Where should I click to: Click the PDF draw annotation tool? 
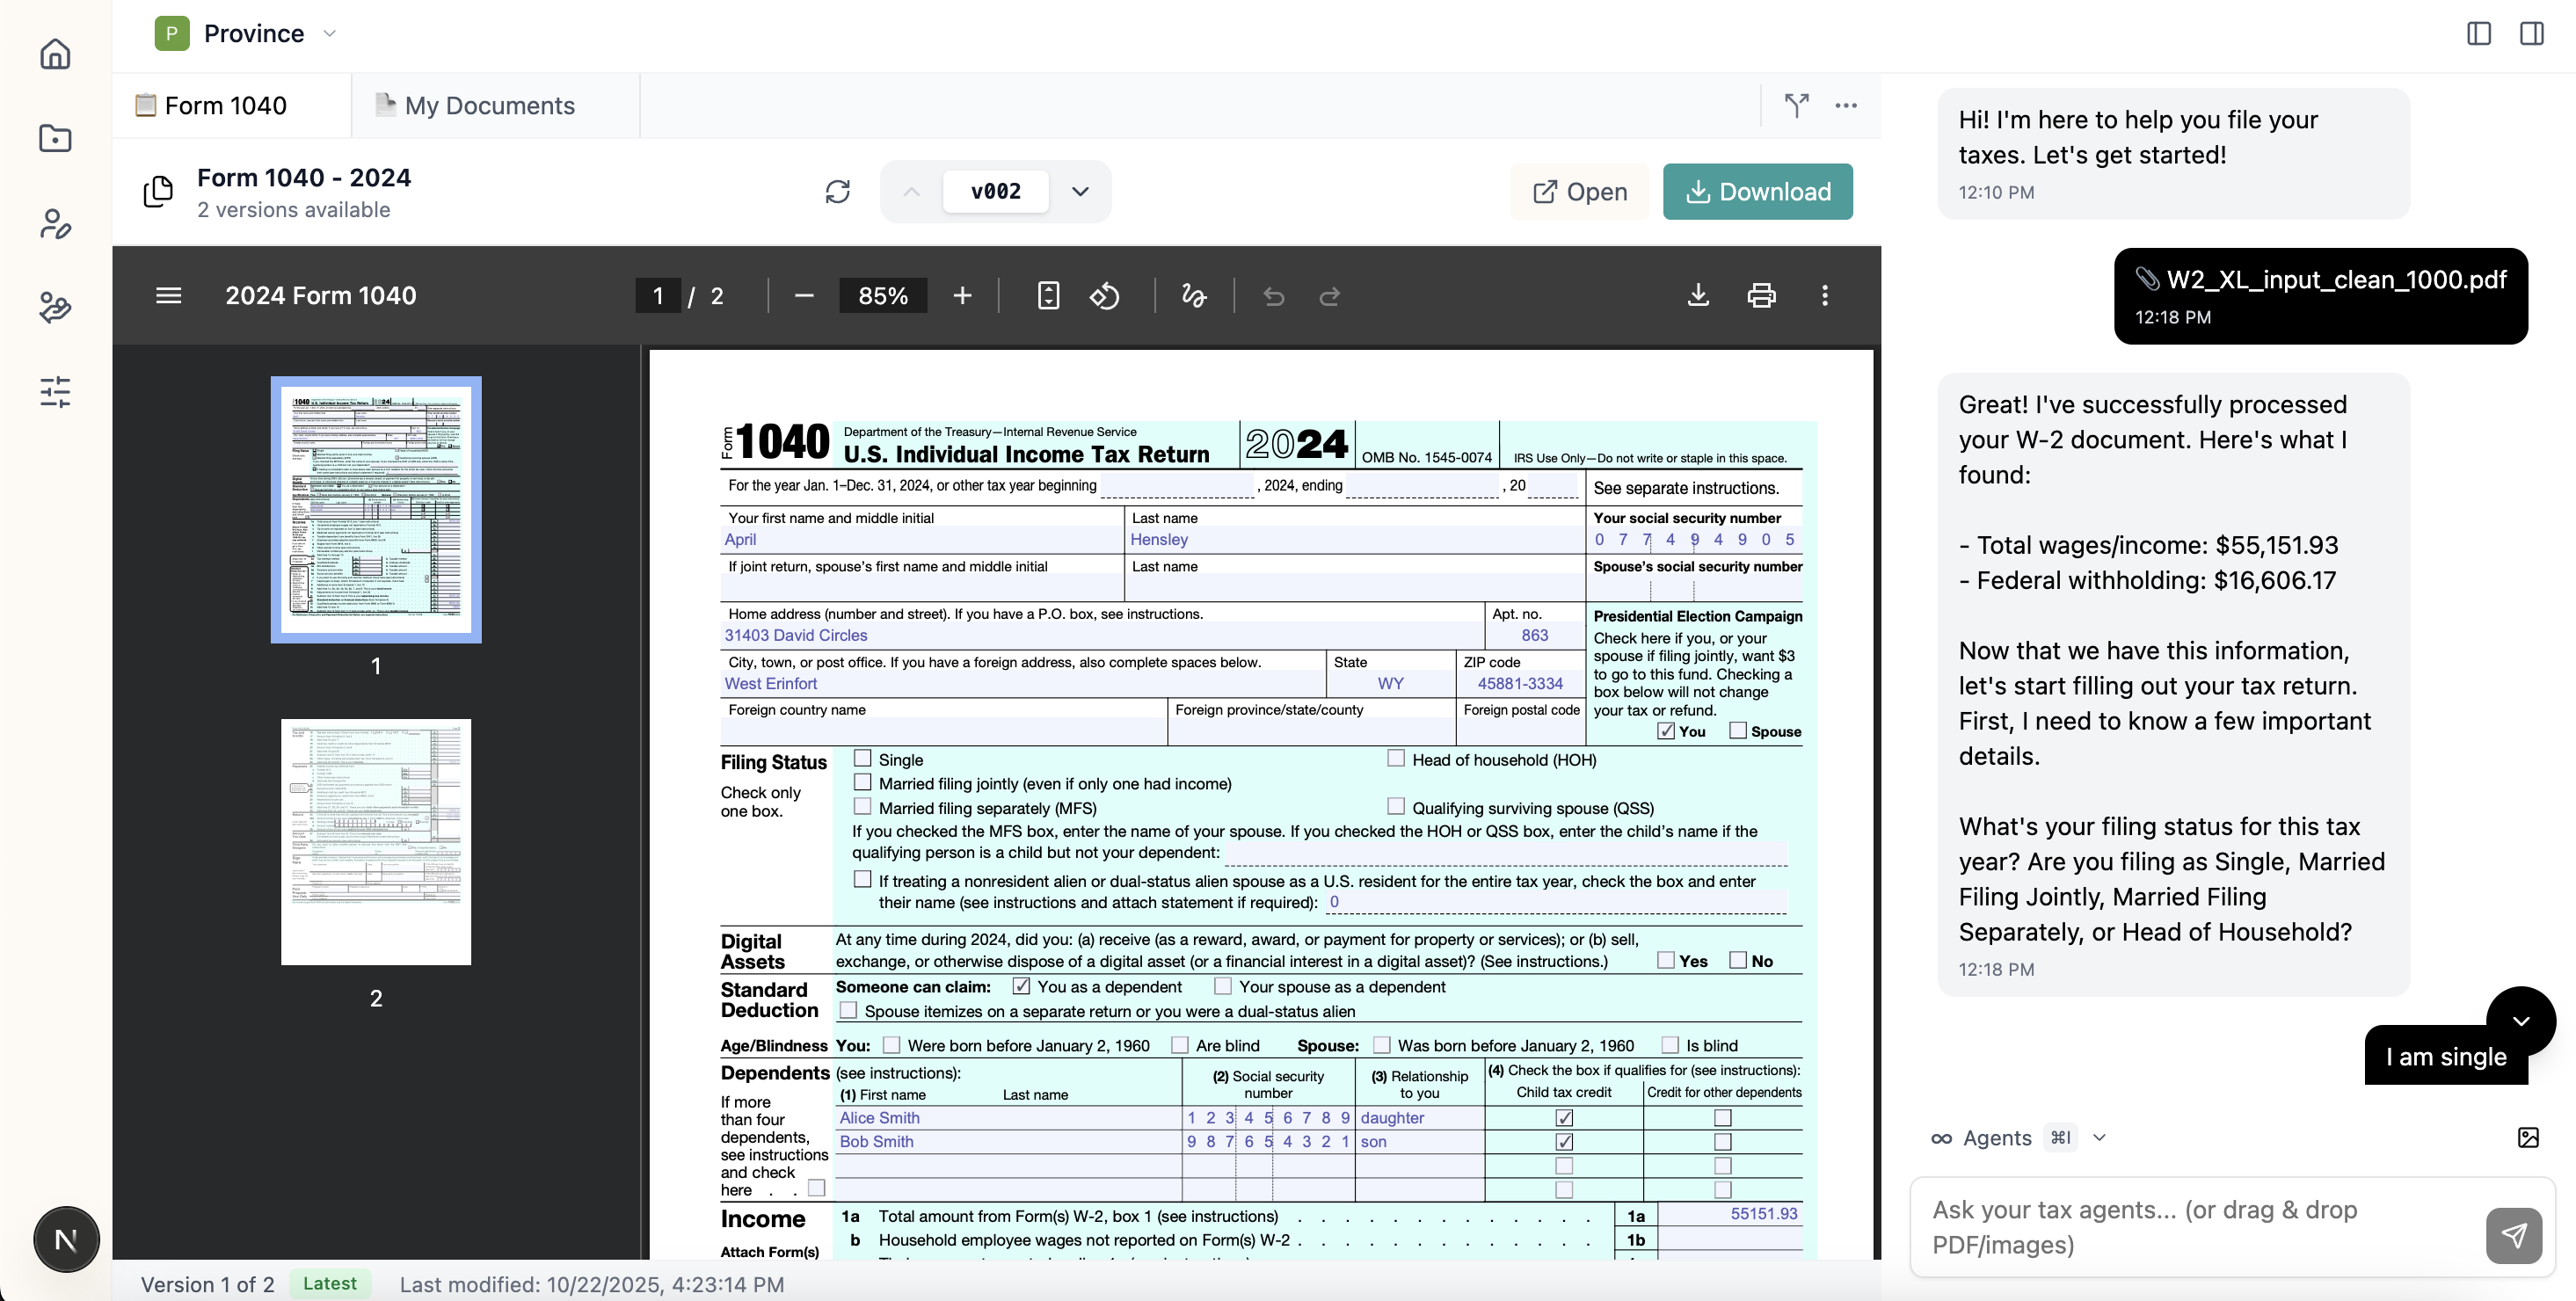click(1193, 296)
